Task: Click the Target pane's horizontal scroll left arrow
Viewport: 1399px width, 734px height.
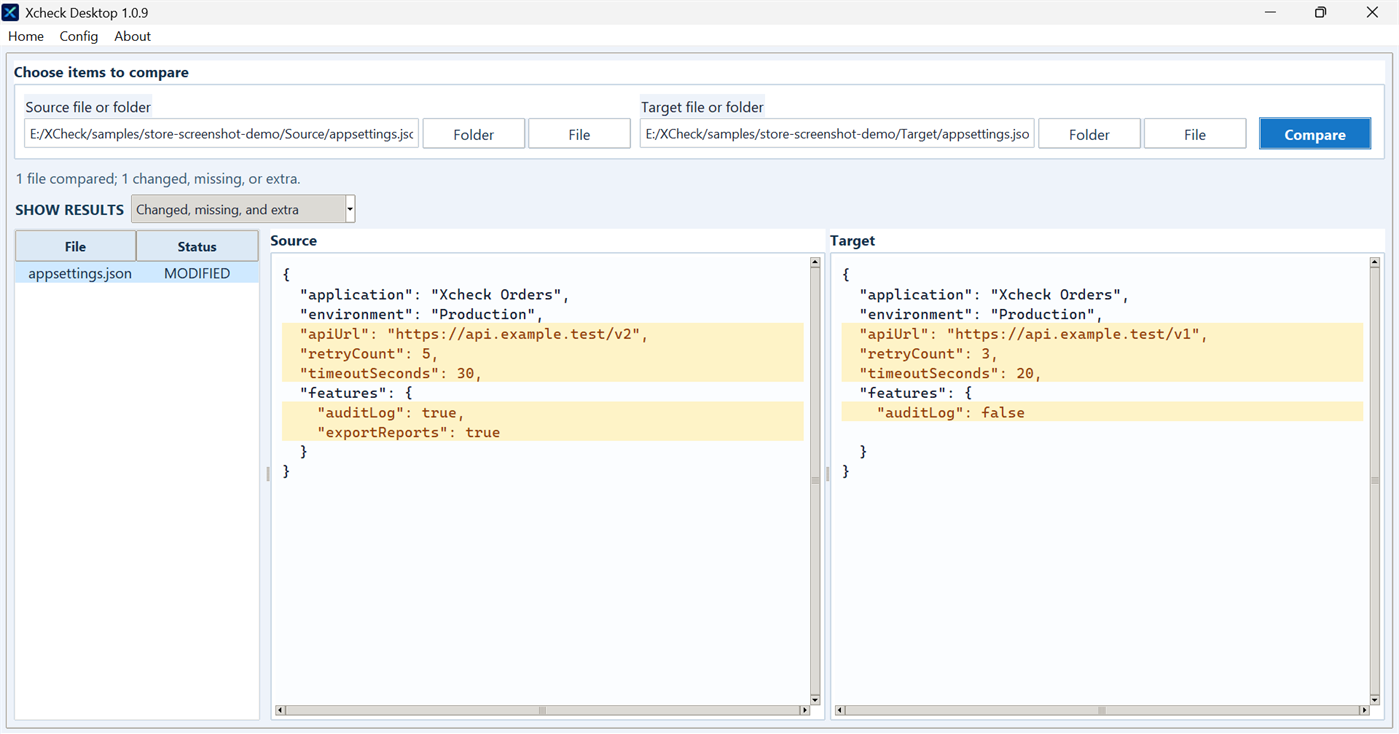Action: point(841,710)
